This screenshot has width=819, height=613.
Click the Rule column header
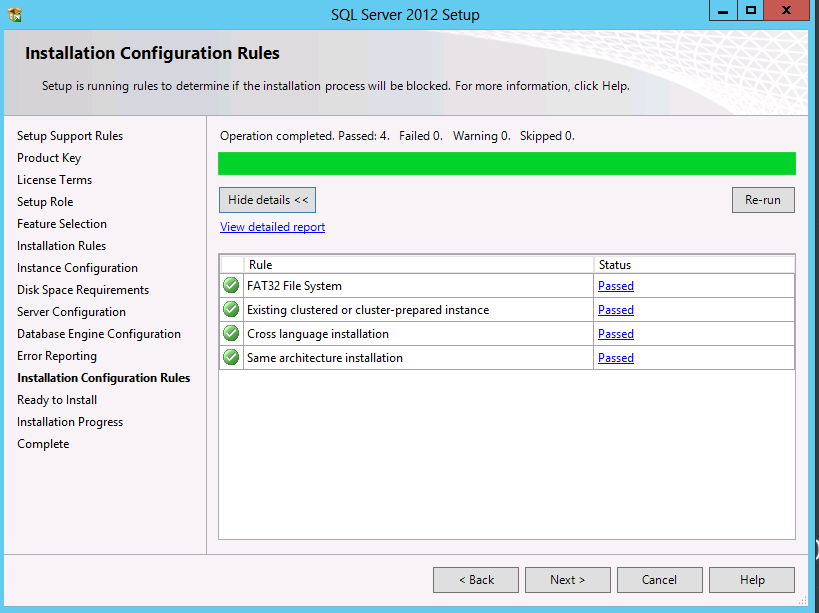(x=418, y=265)
